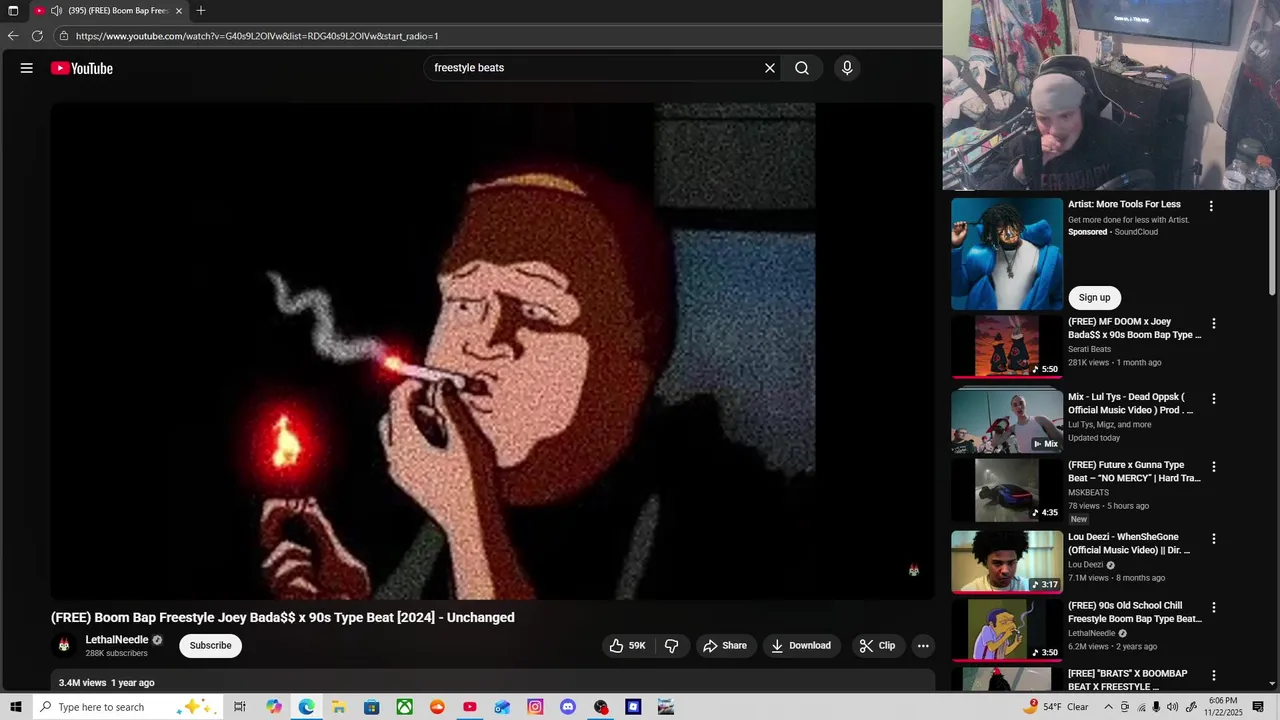
Task: Download the video
Action: (801, 646)
